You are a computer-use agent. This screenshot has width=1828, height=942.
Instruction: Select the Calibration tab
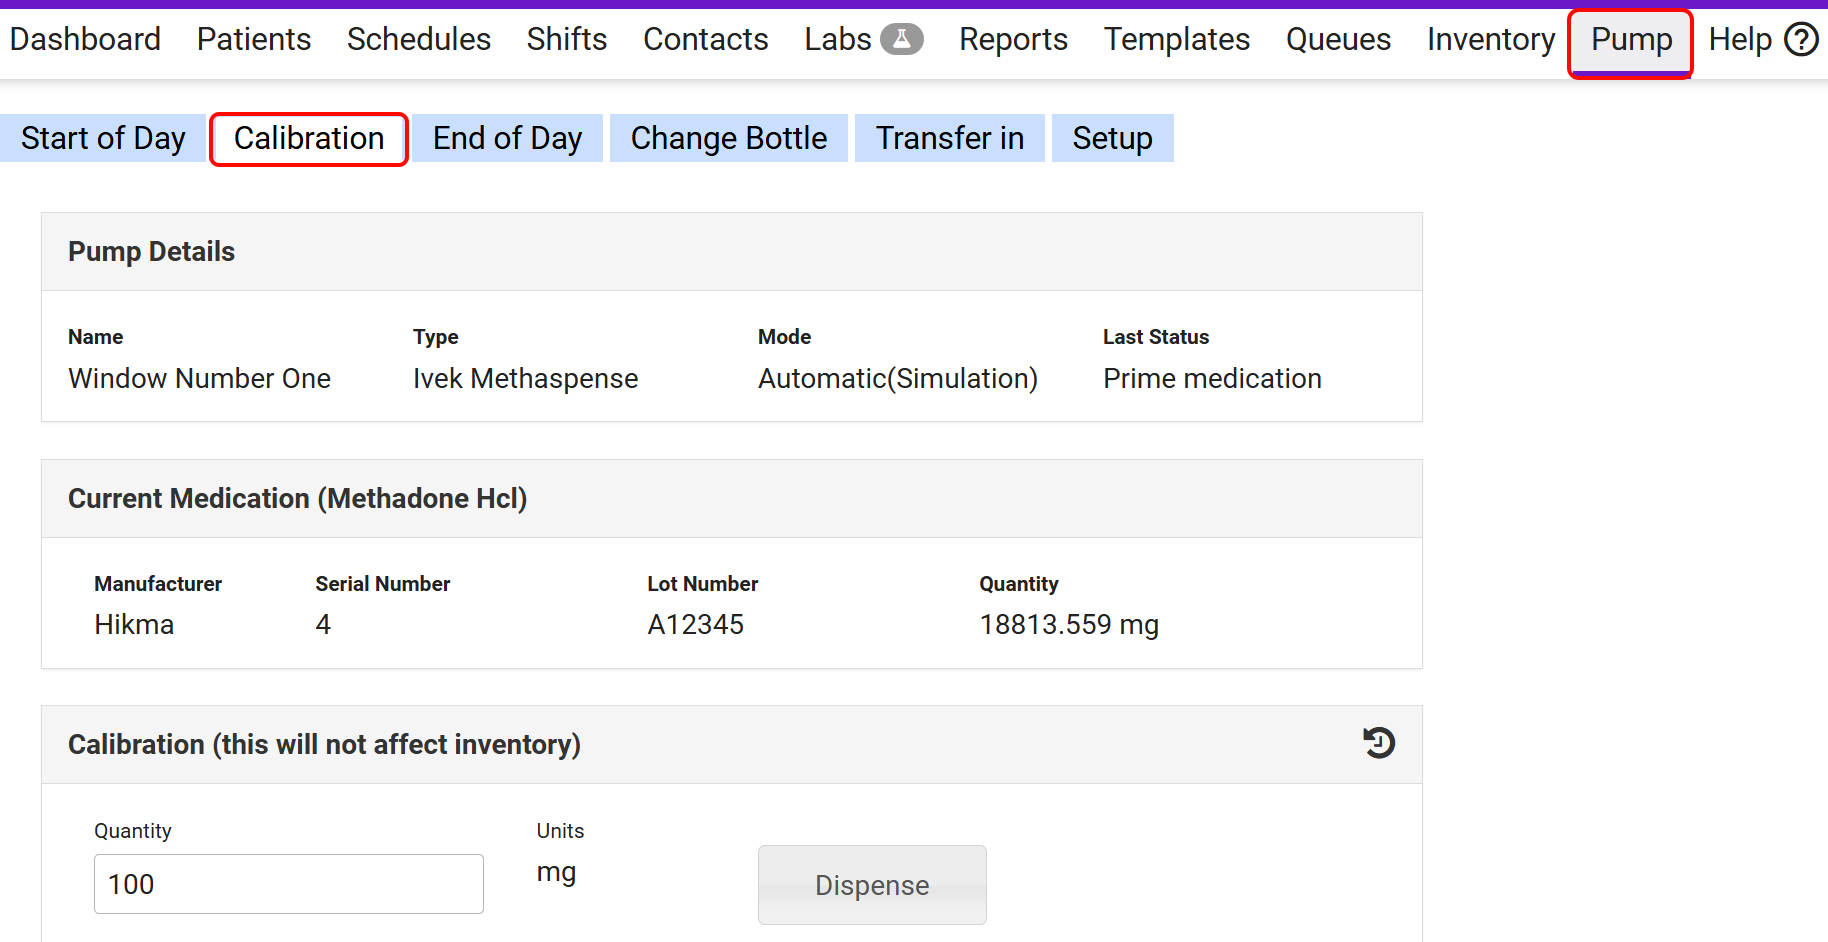(309, 138)
